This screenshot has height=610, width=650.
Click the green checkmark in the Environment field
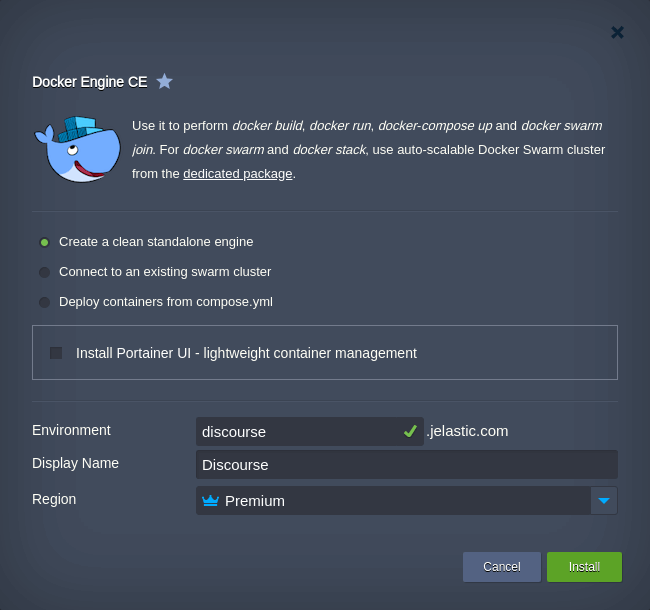pyautogui.click(x=410, y=431)
